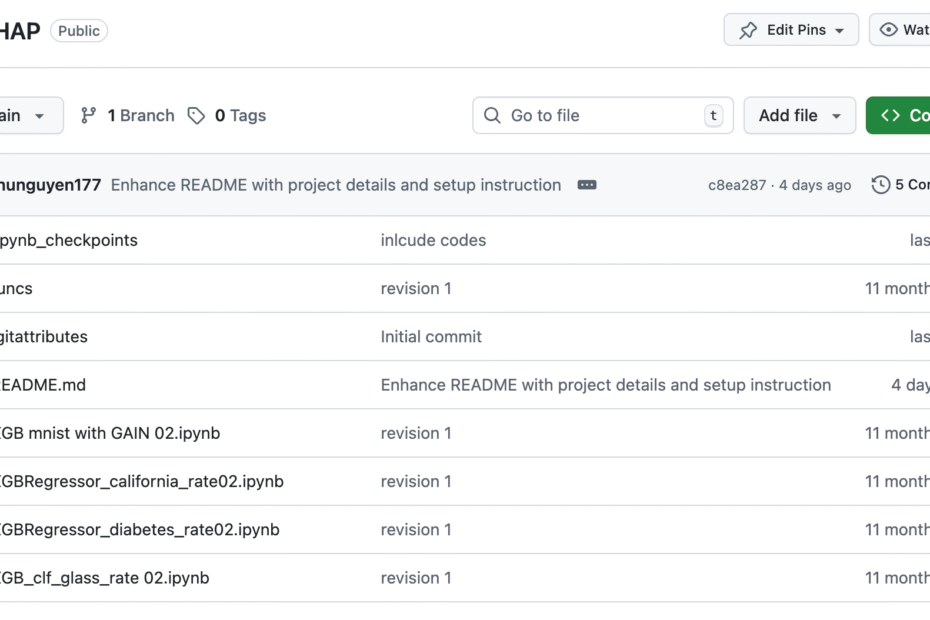Click the pin icon in Edit Pins
Image resolution: width=930 pixels, height=620 pixels.
[748, 30]
